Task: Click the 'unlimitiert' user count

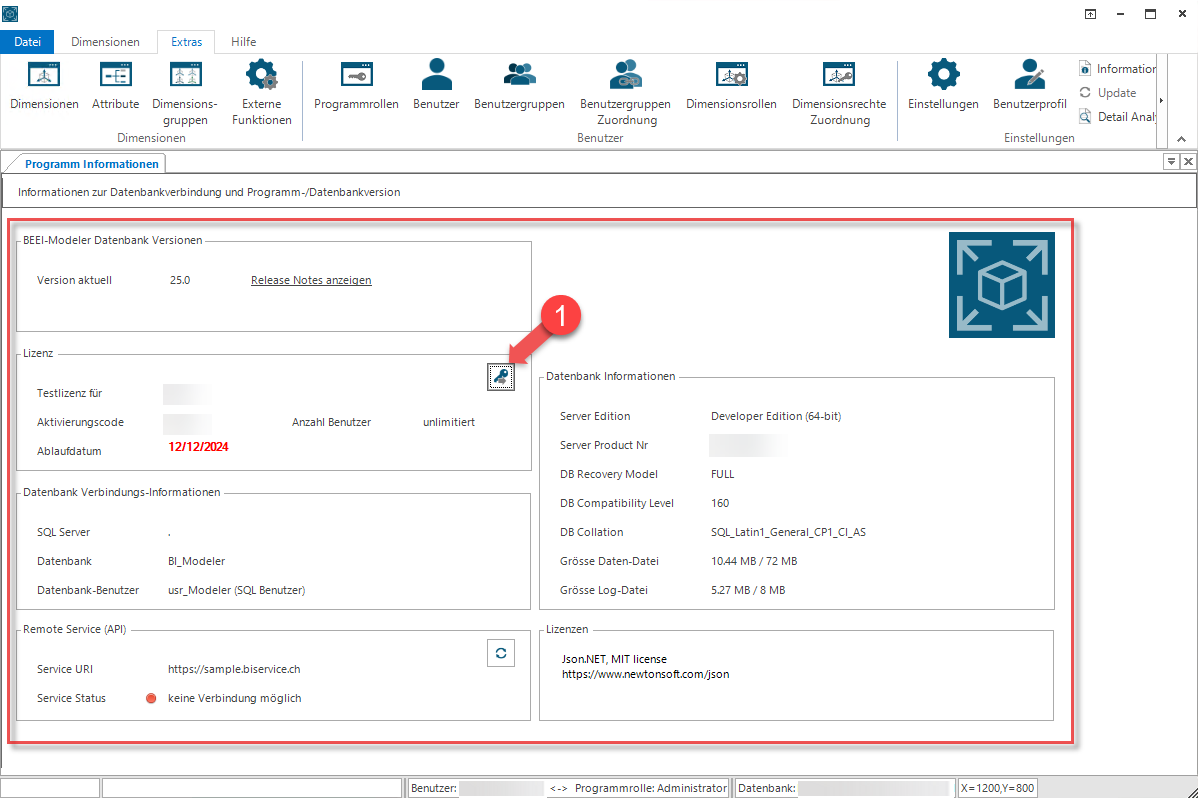Action: pyautogui.click(x=448, y=422)
